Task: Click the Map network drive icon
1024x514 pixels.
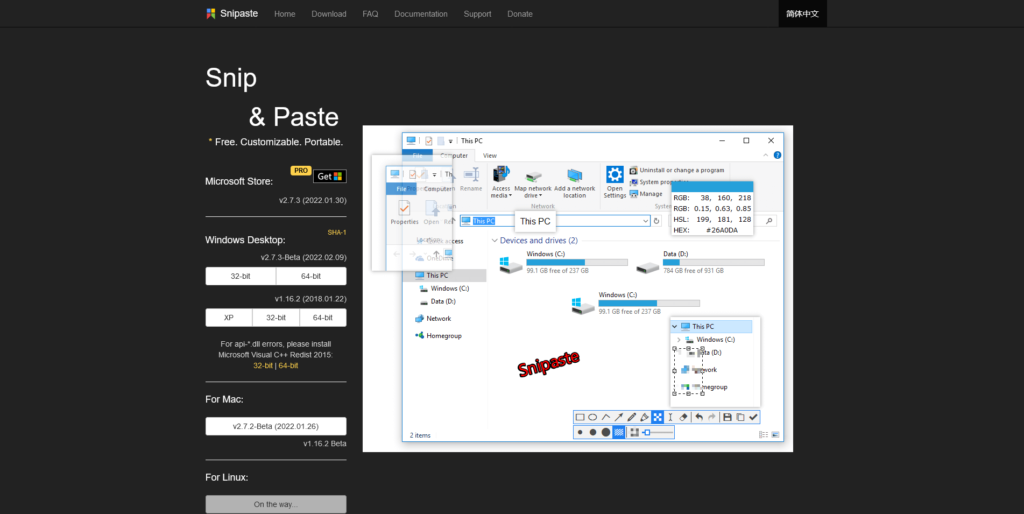Action: pos(534,176)
